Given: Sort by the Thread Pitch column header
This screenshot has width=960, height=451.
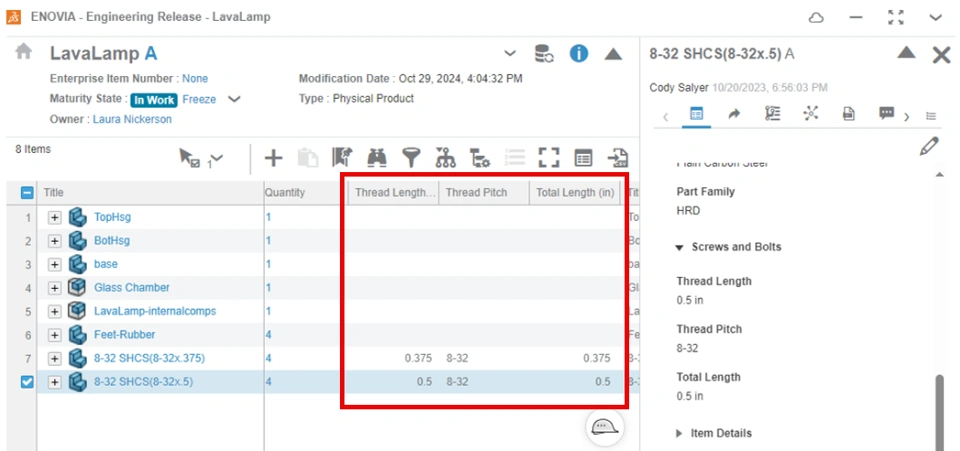Looking at the screenshot, I should [484, 193].
